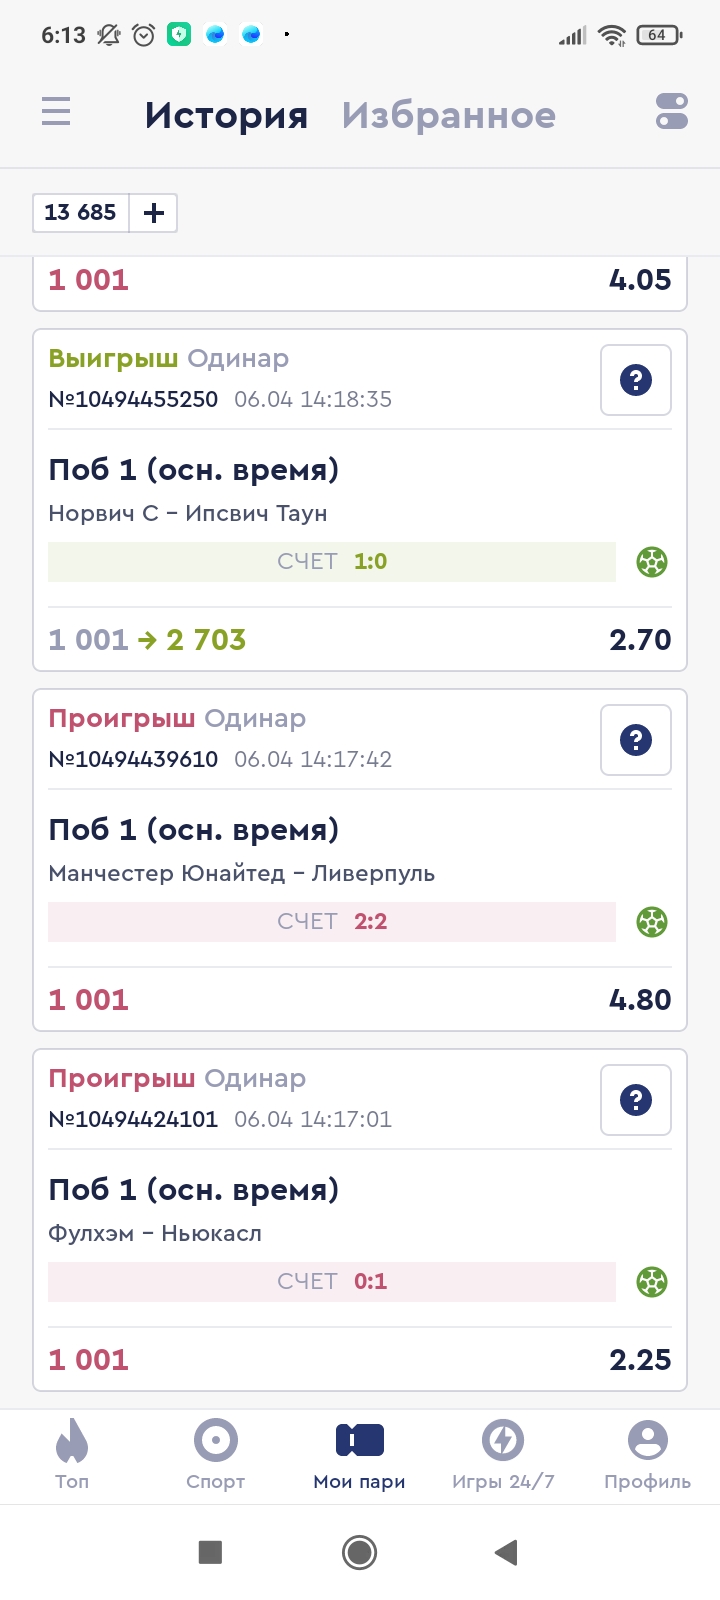Open the Профиль page
This screenshot has width=720, height=1600.
tap(647, 1456)
